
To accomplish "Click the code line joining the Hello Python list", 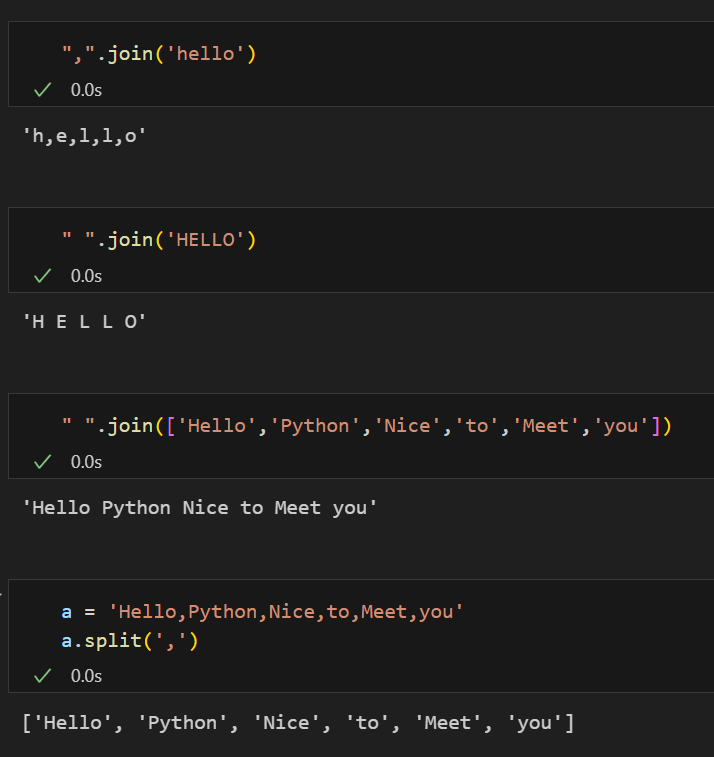I will coord(366,426).
